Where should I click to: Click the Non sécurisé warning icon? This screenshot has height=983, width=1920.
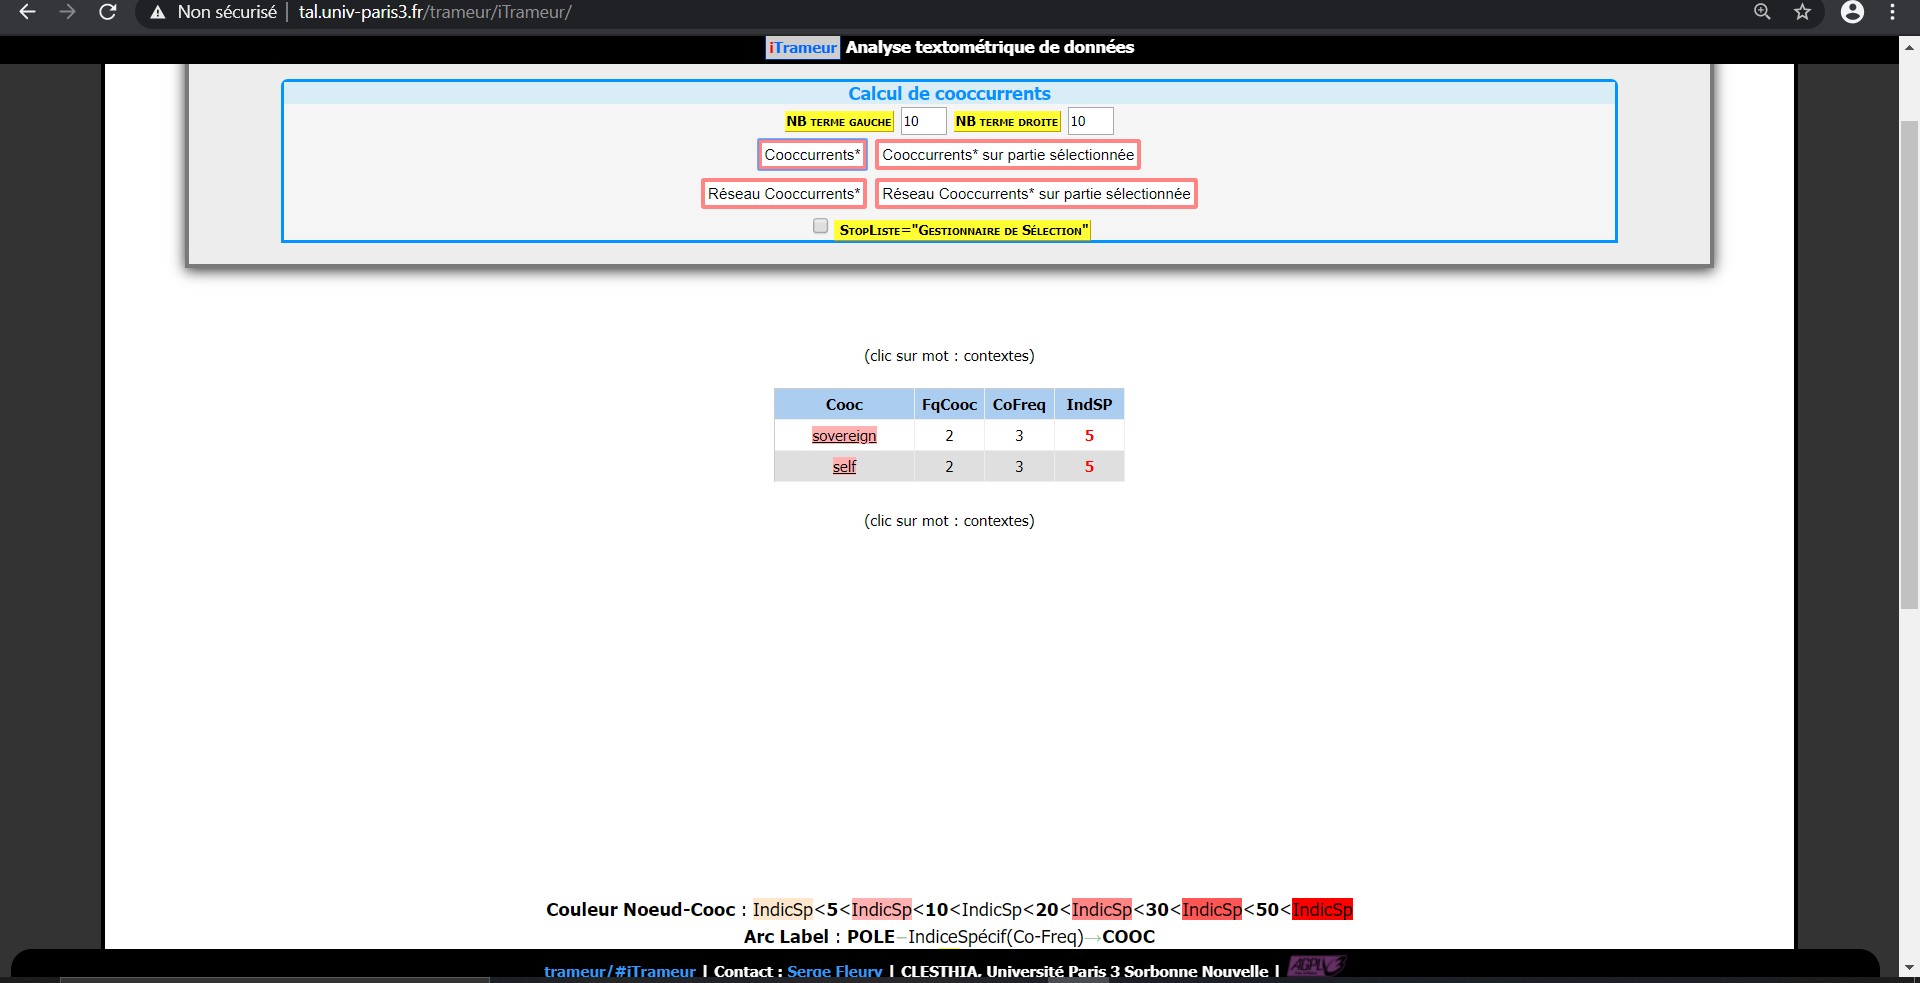point(157,12)
